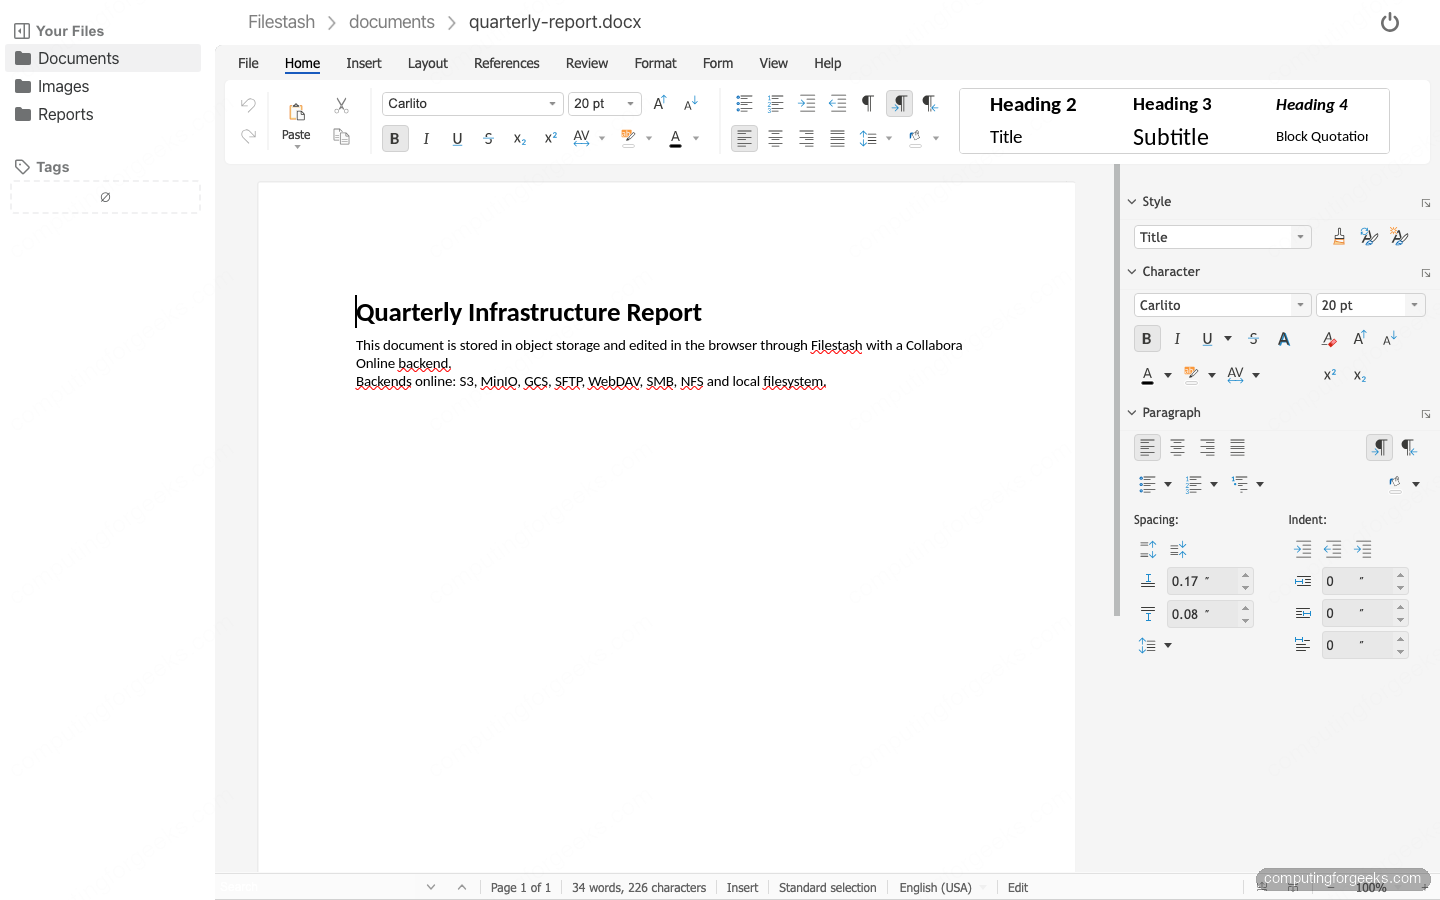Image resolution: width=1440 pixels, height=900 pixels.
Task: Click the power logout icon
Action: click(x=1390, y=22)
